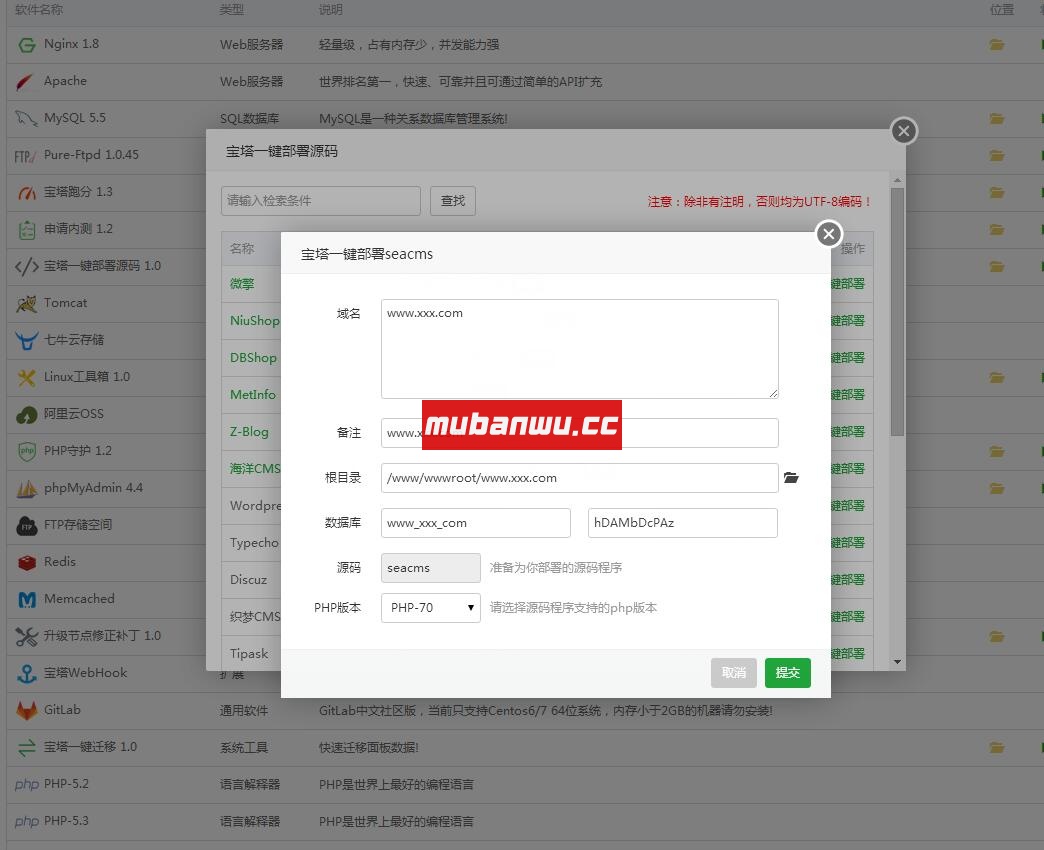The width and height of the screenshot is (1044, 850).
Task: Click the phpMyAdmin sailboat icon
Action: (x=27, y=489)
